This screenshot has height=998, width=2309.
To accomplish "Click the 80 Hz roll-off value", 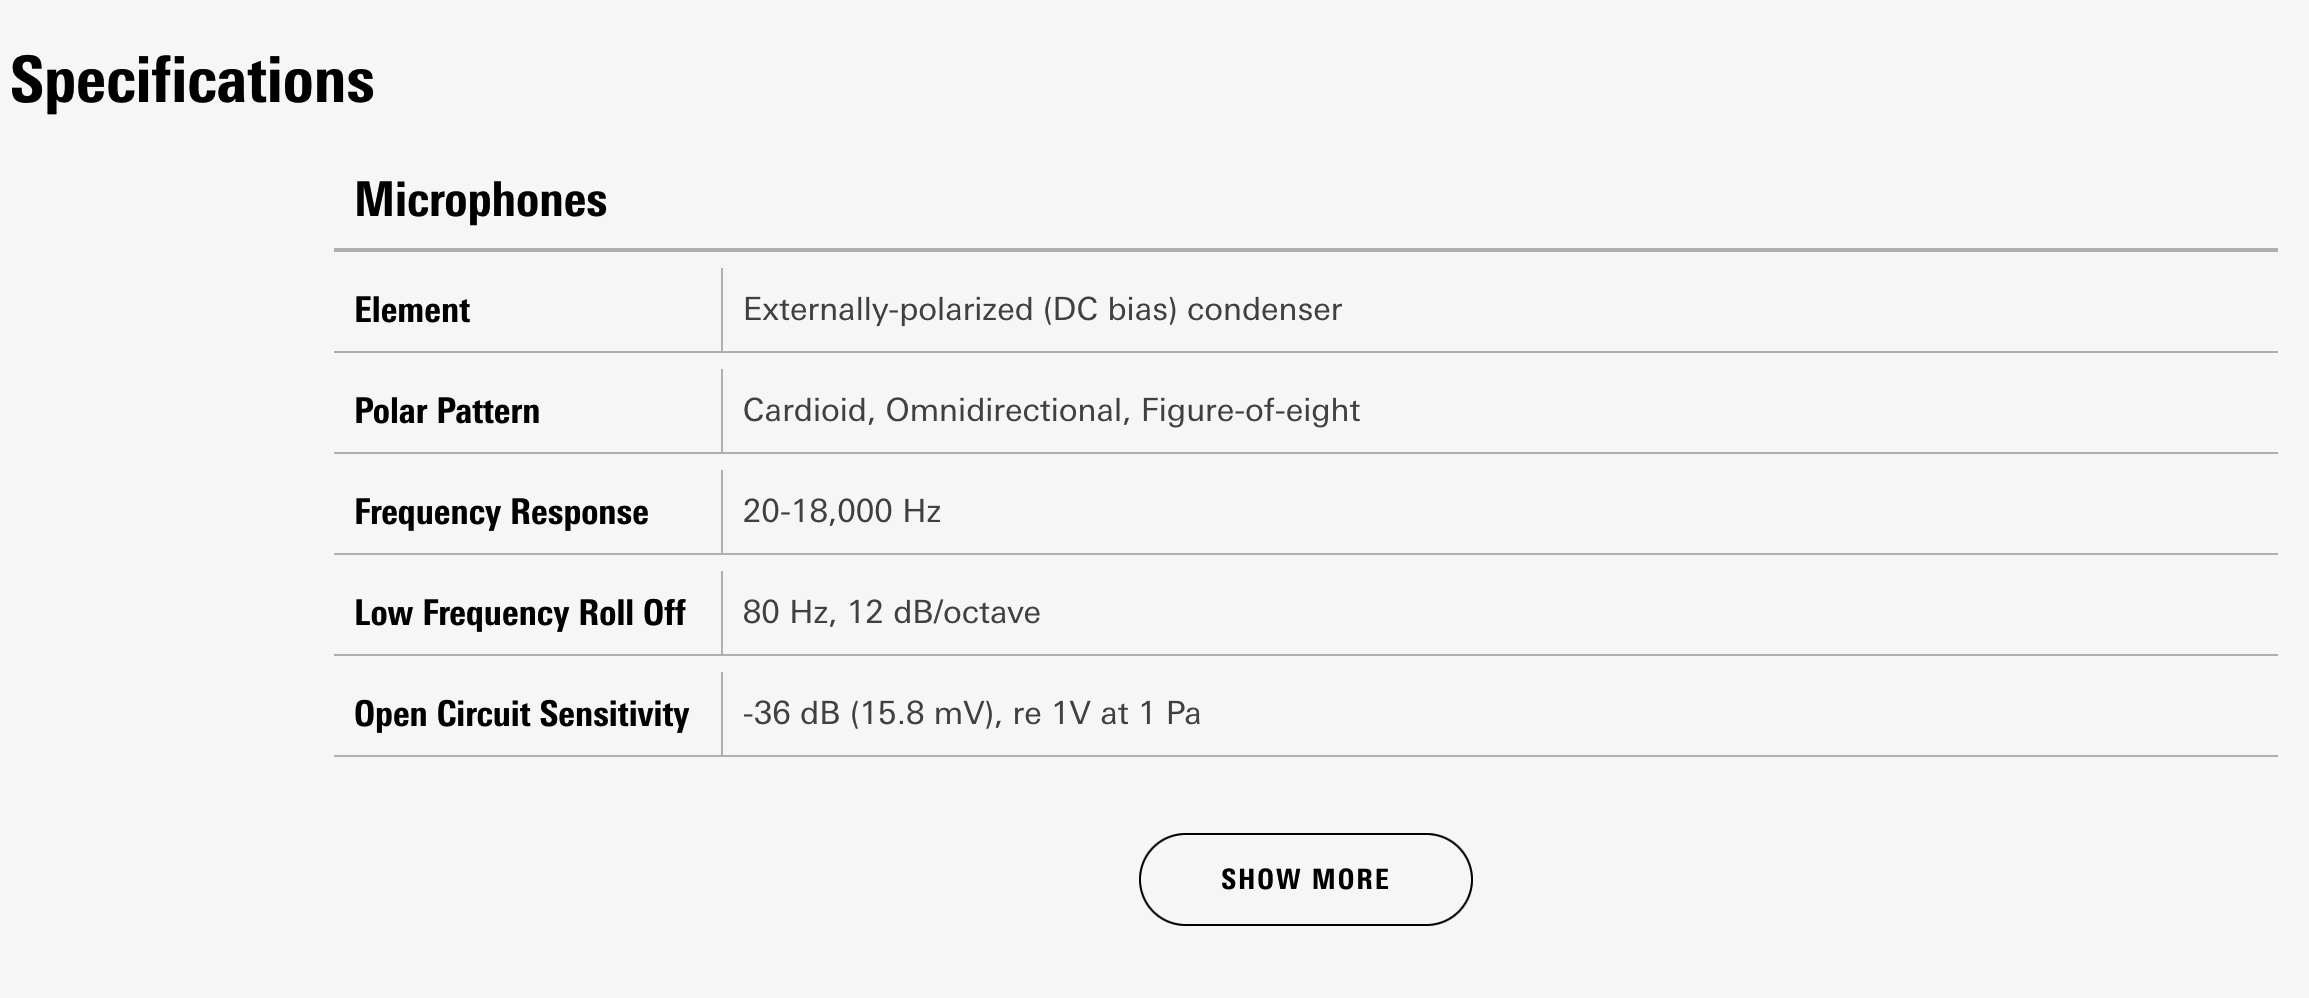I will tap(787, 613).
